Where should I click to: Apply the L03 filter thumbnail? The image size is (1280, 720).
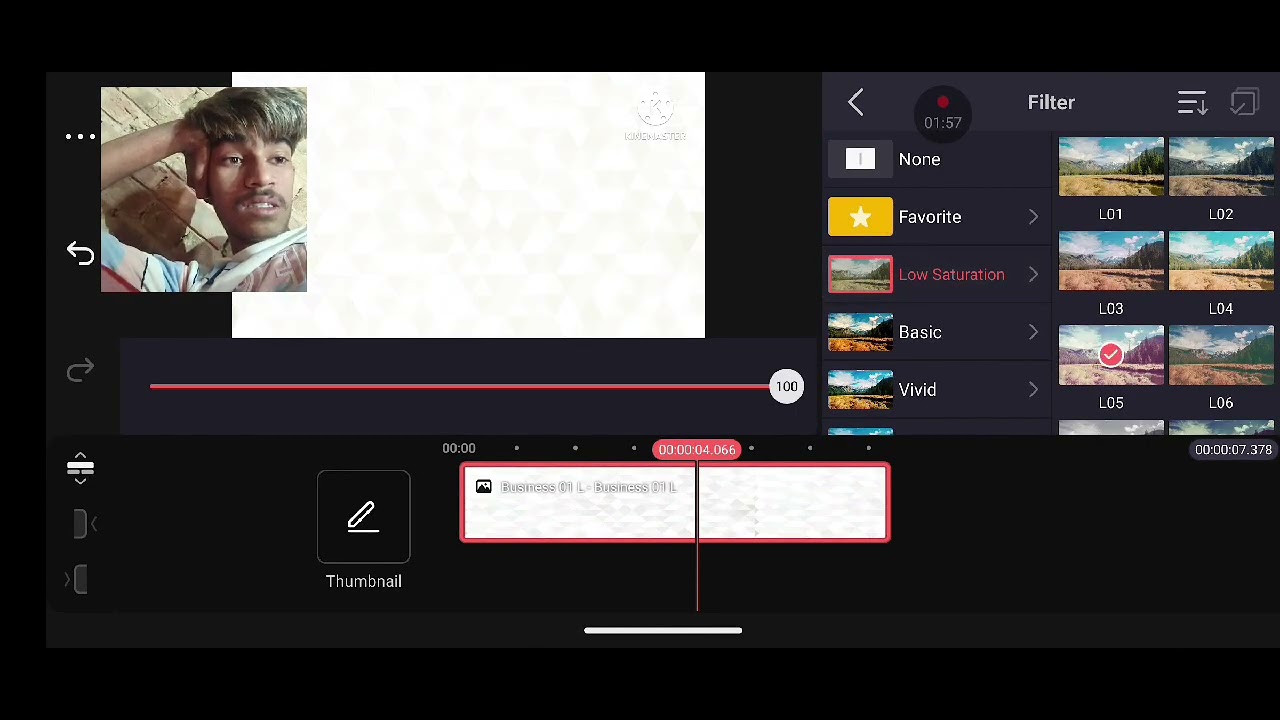pos(1111,261)
